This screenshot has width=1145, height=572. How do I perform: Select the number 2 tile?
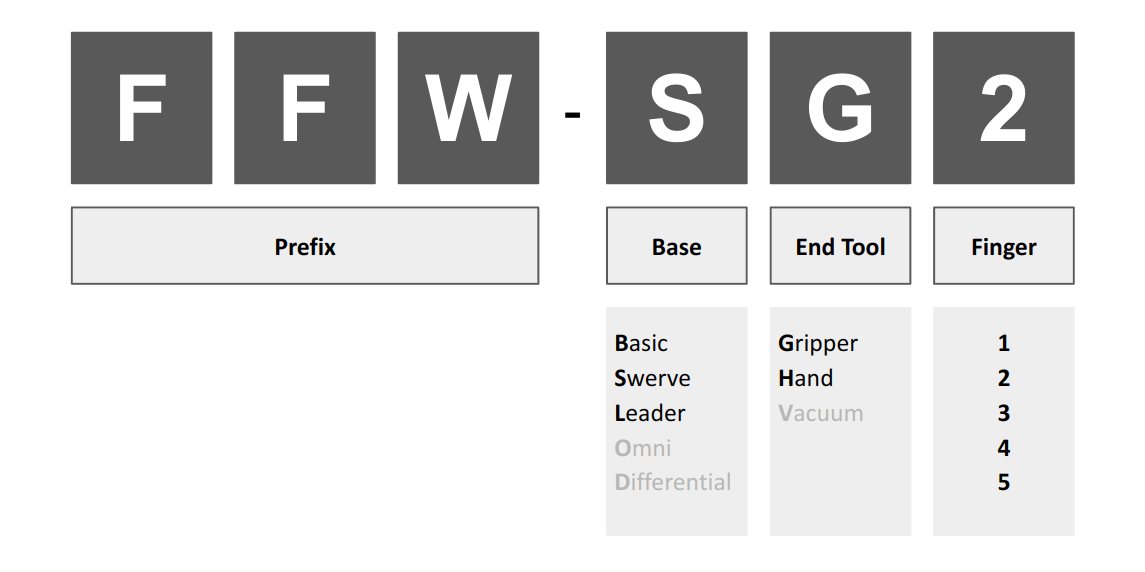tap(1004, 108)
